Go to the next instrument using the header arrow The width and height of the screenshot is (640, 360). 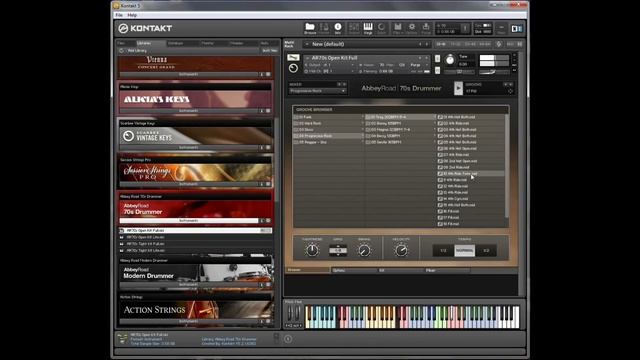[427, 58]
